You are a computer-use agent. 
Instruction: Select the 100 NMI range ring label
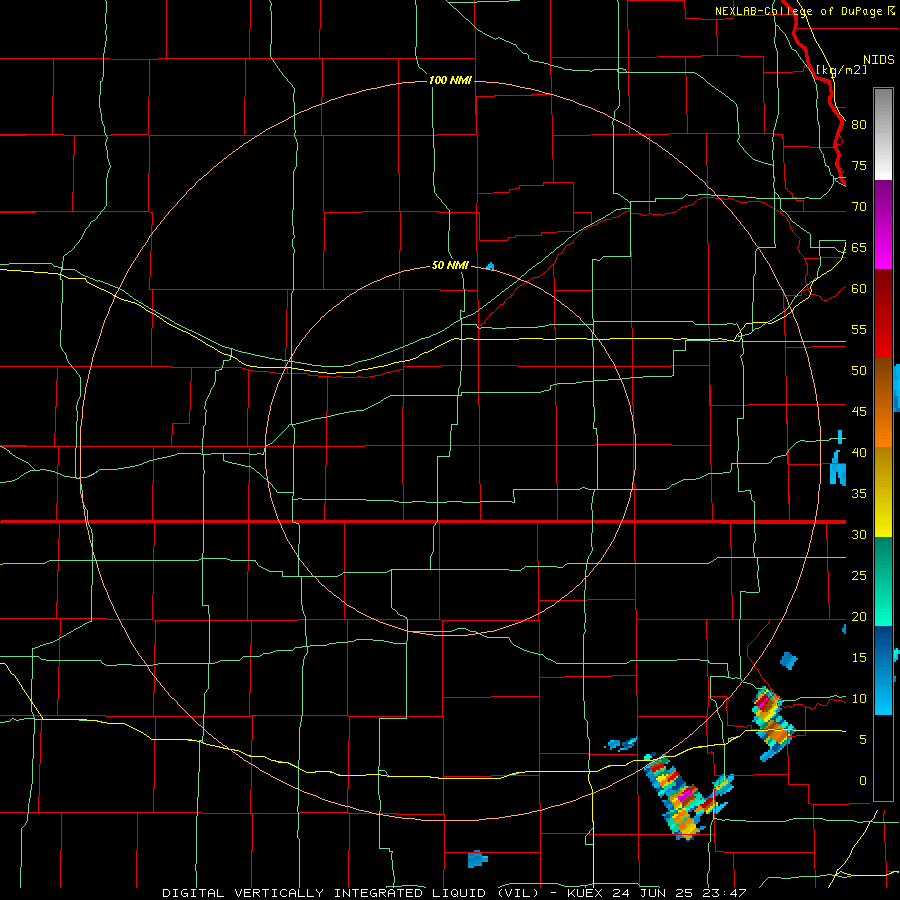(450, 80)
